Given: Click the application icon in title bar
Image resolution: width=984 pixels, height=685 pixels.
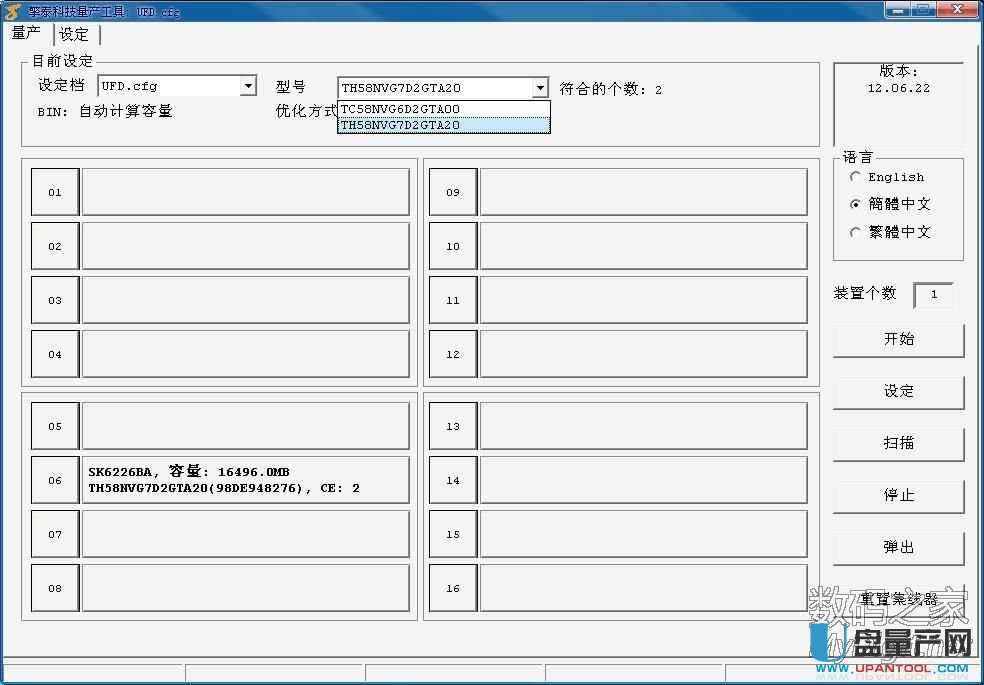Looking at the screenshot, I should point(13,11).
